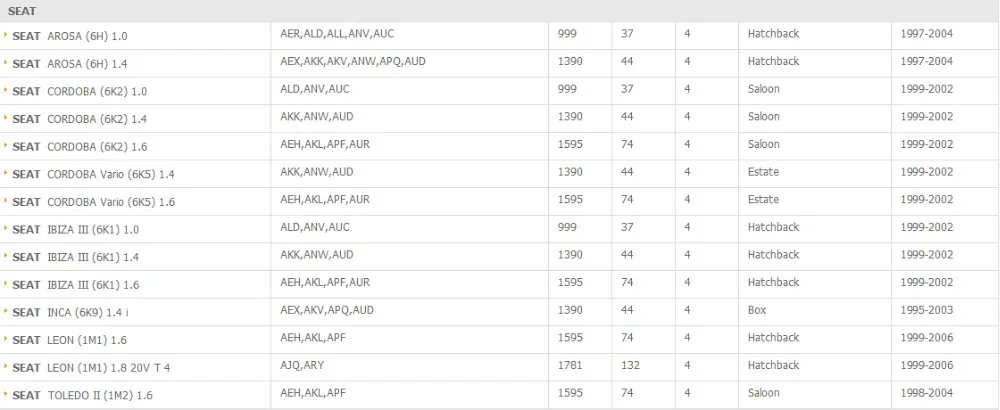
Task: Click the arrow icon beside INCA (6K9) 1.4 i
Action: pos(6,311)
